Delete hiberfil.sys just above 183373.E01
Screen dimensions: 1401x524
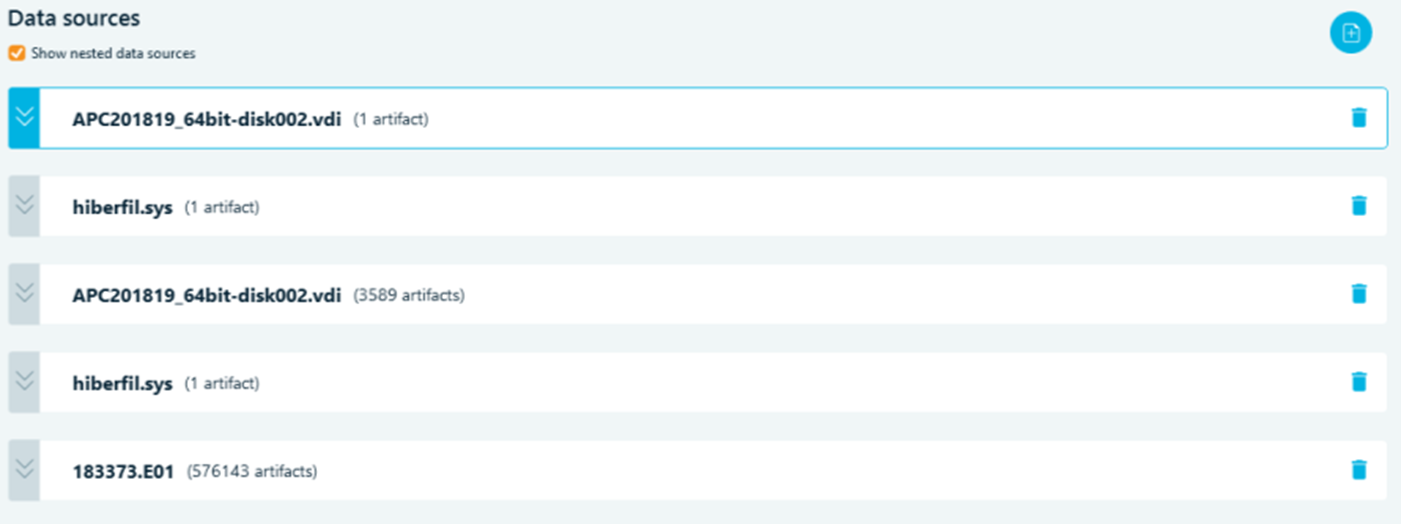(1358, 382)
